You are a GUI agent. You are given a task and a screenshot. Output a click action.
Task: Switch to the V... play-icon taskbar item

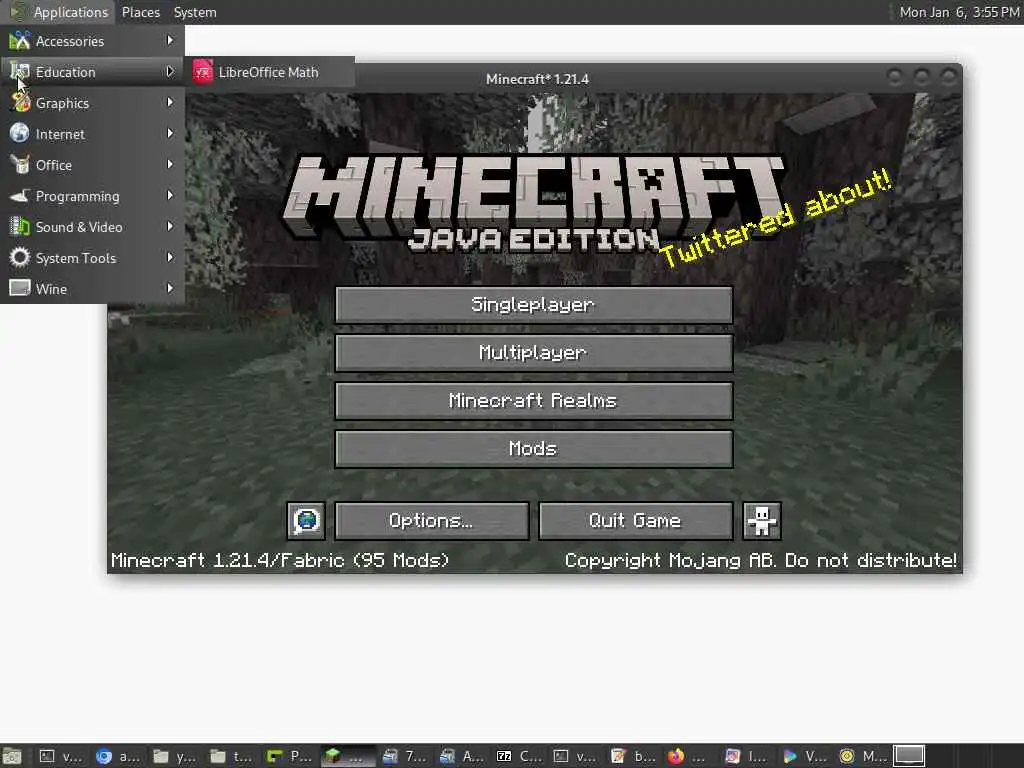coord(805,756)
